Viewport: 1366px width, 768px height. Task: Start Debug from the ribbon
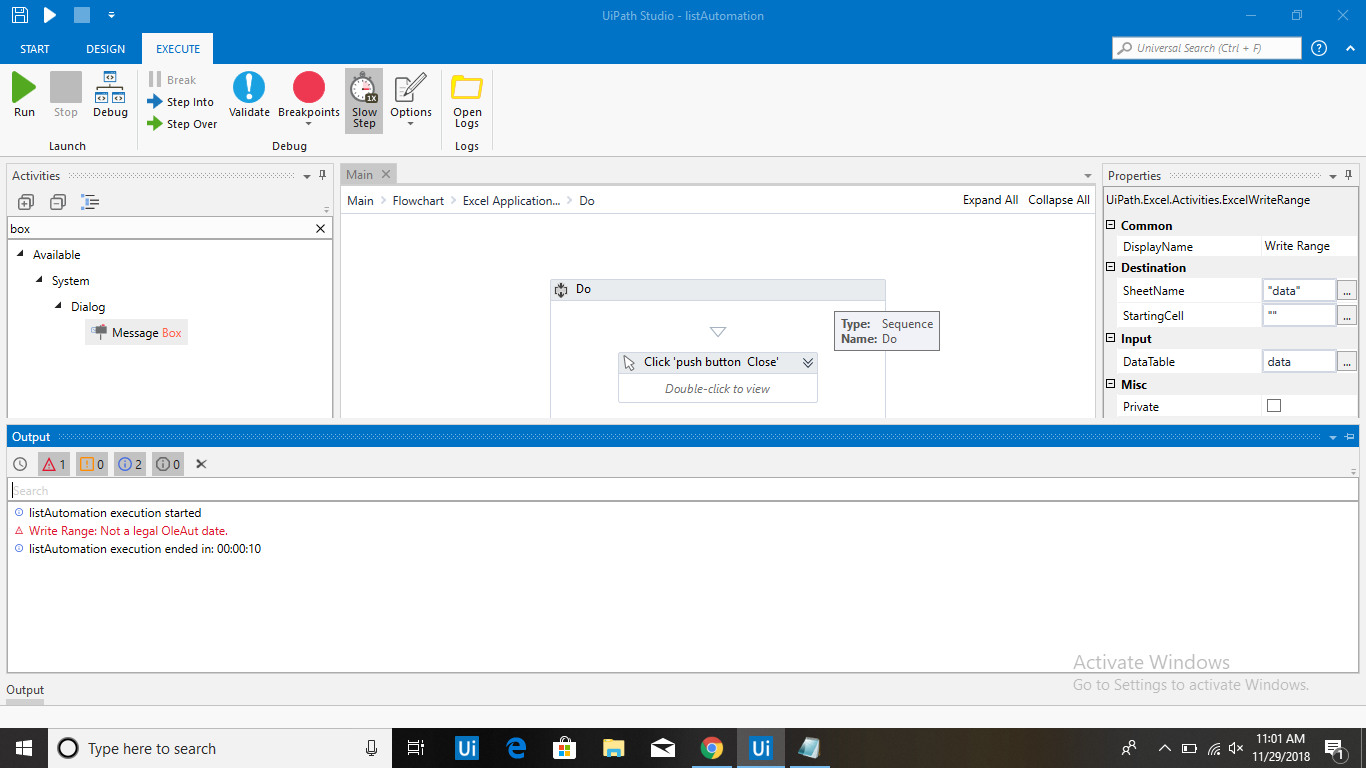coord(110,95)
